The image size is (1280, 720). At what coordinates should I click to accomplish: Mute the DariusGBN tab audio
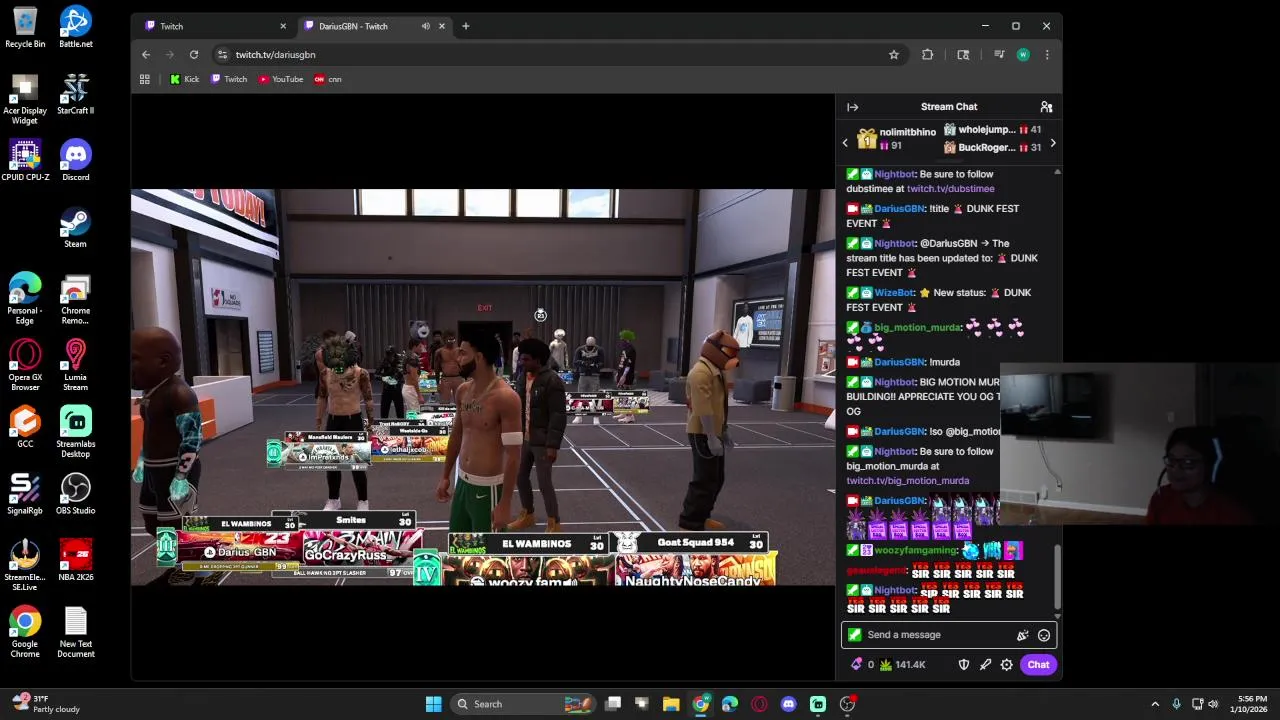click(x=426, y=26)
